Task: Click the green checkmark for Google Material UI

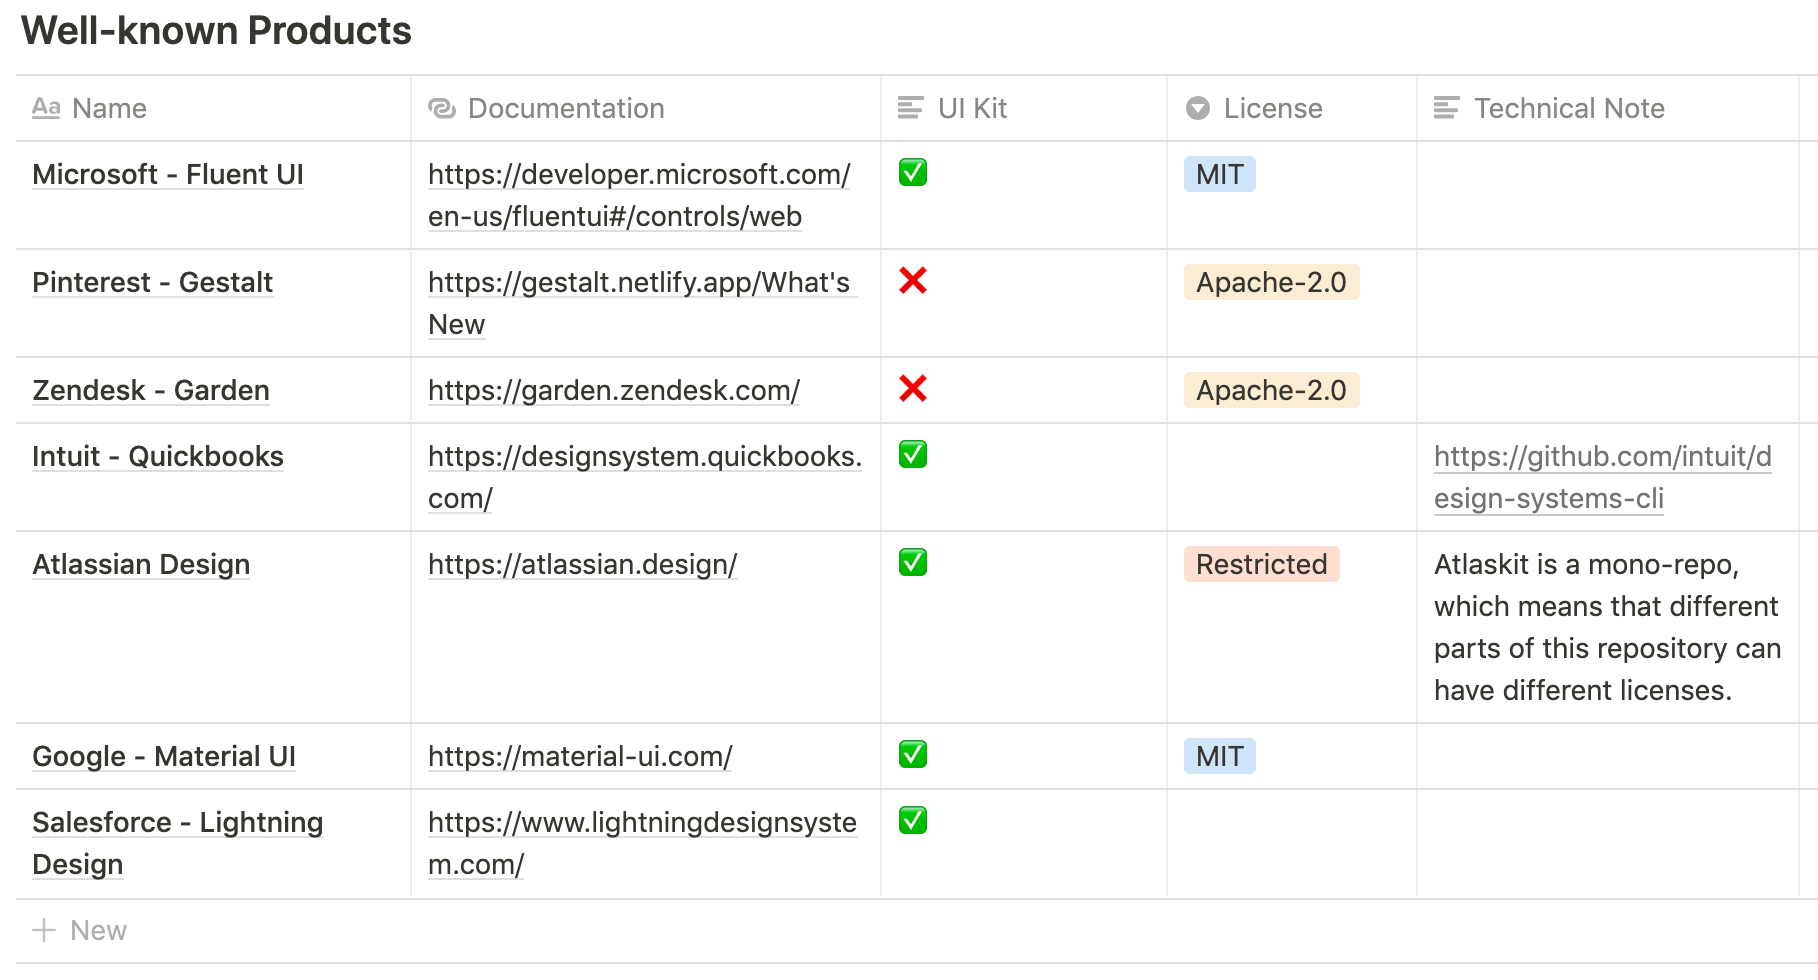Action: pyautogui.click(x=912, y=755)
